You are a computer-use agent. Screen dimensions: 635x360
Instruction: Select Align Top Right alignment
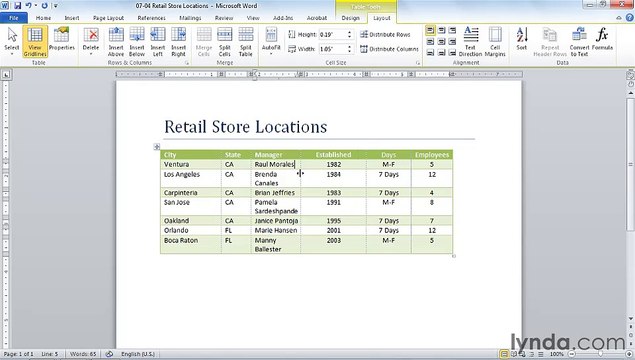[452, 30]
